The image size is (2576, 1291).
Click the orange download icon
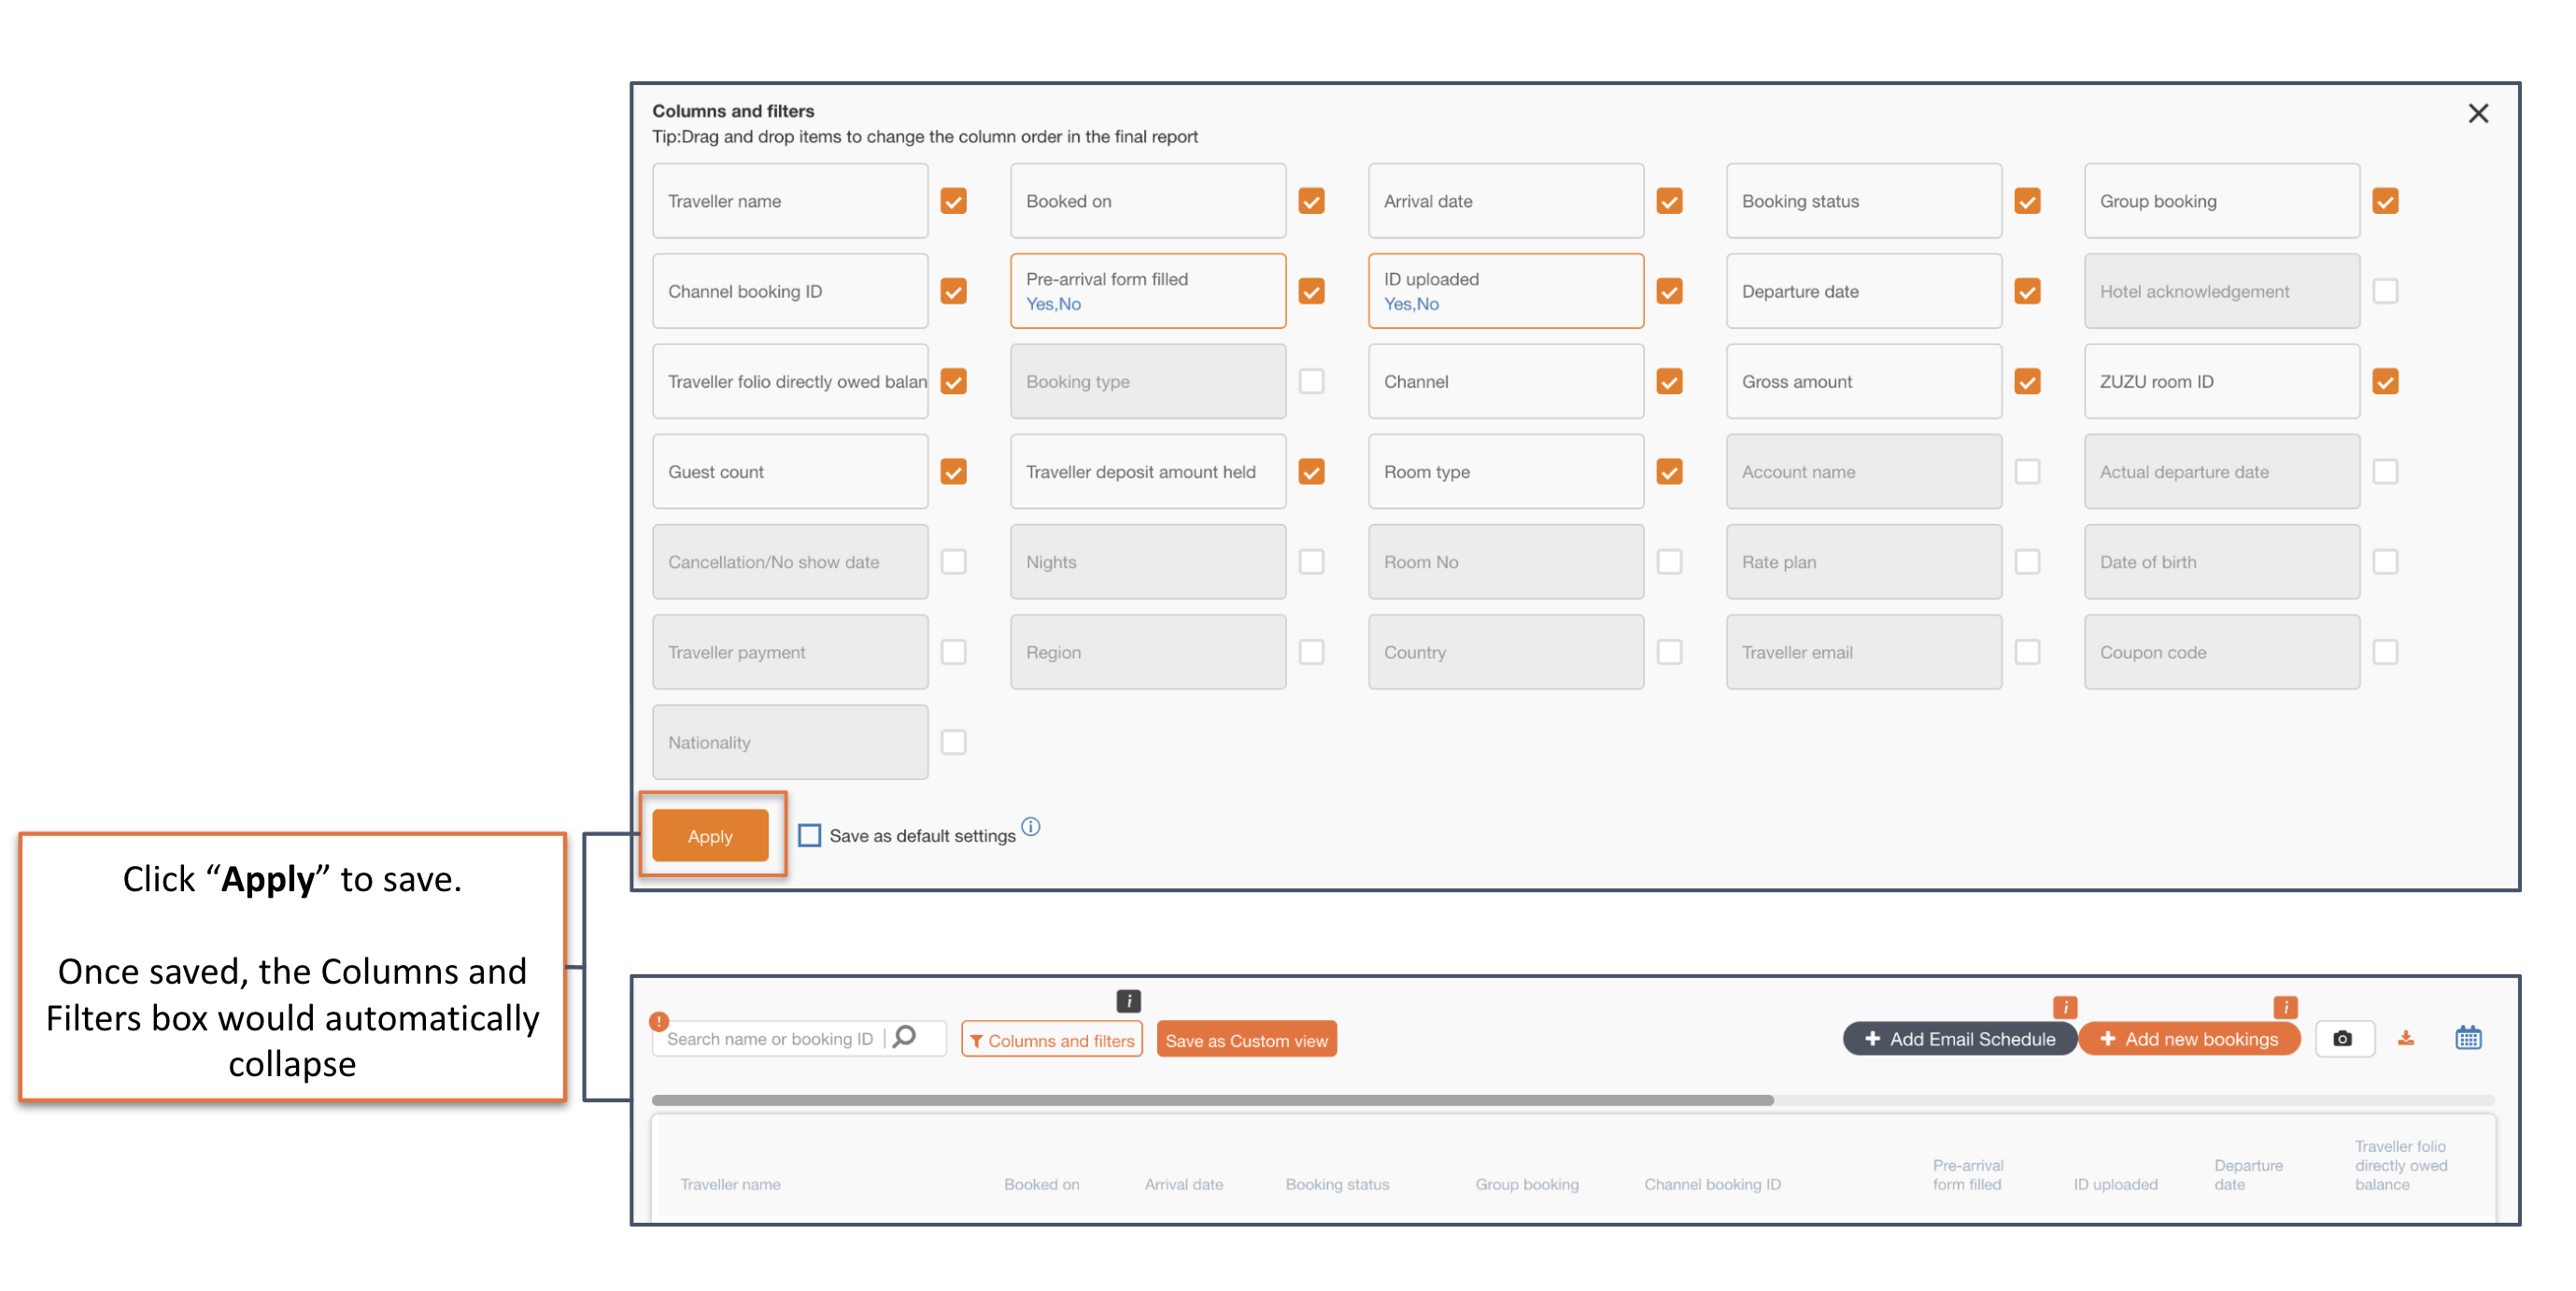click(2405, 1038)
